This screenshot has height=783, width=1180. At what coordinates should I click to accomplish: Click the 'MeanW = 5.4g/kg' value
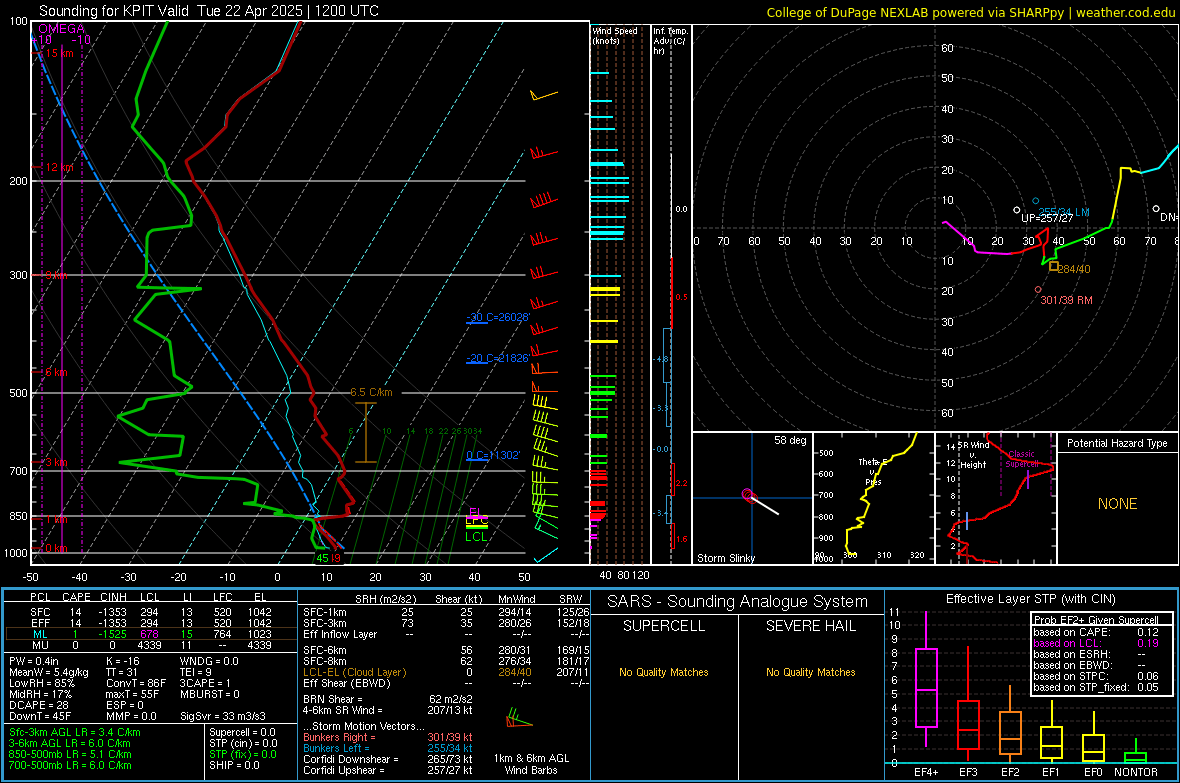click(48, 672)
